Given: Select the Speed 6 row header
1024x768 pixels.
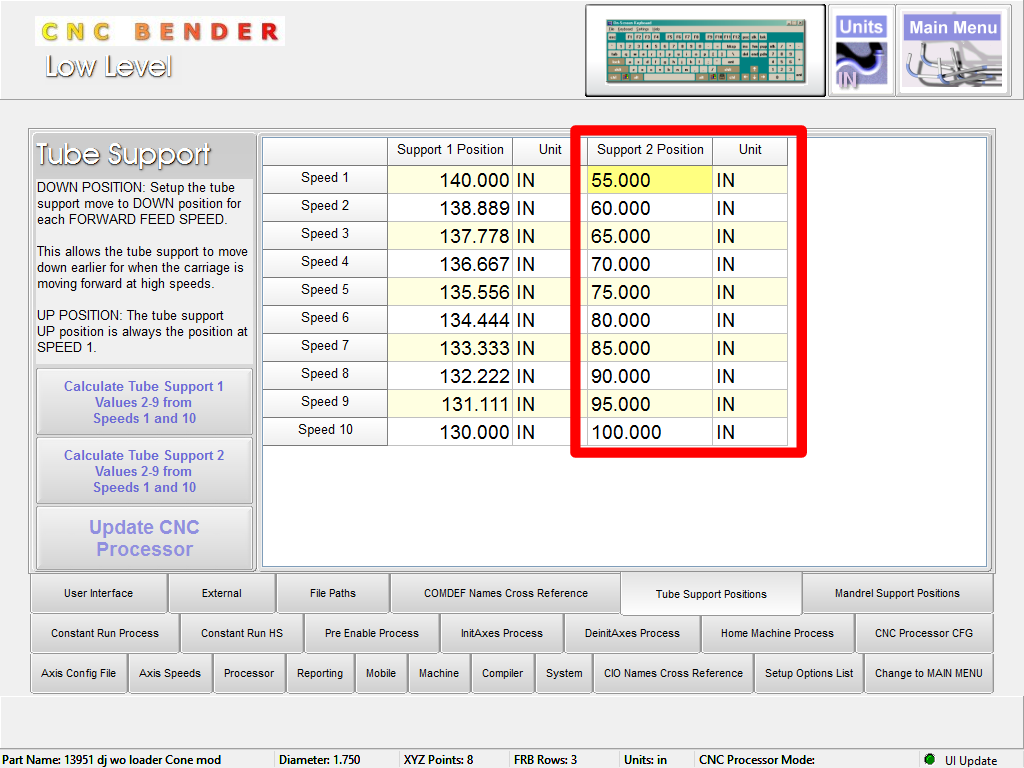Looking at the screenshot, I should pos(325,318).
